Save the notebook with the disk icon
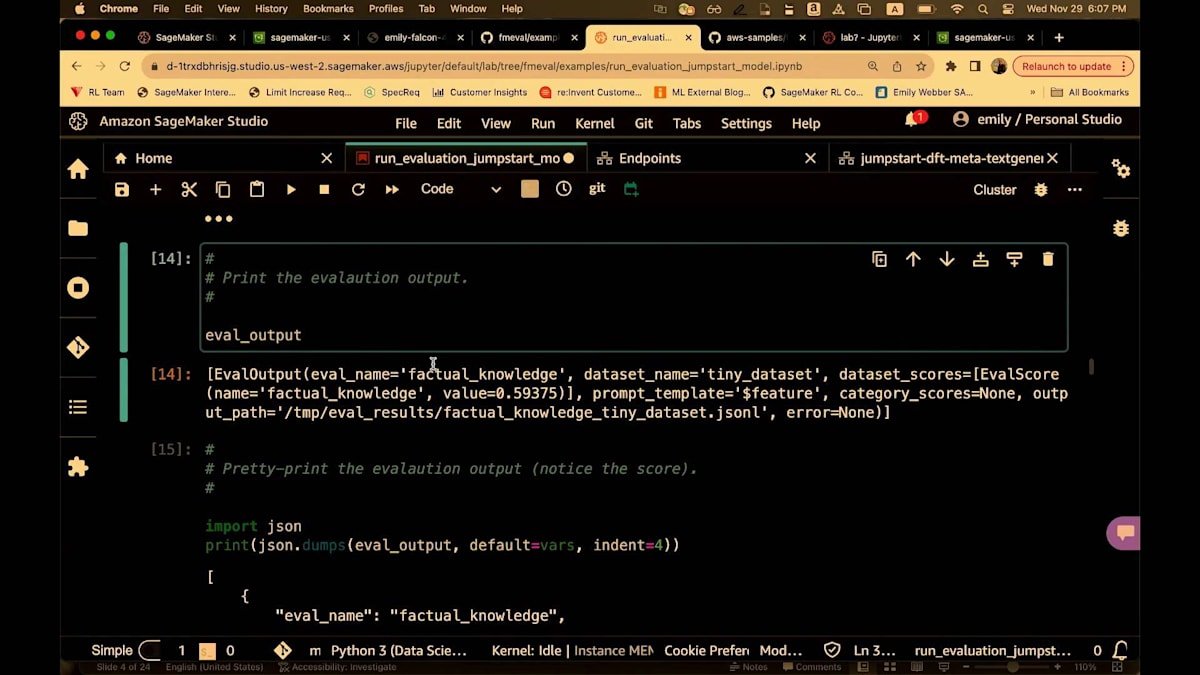 point(122,189)
